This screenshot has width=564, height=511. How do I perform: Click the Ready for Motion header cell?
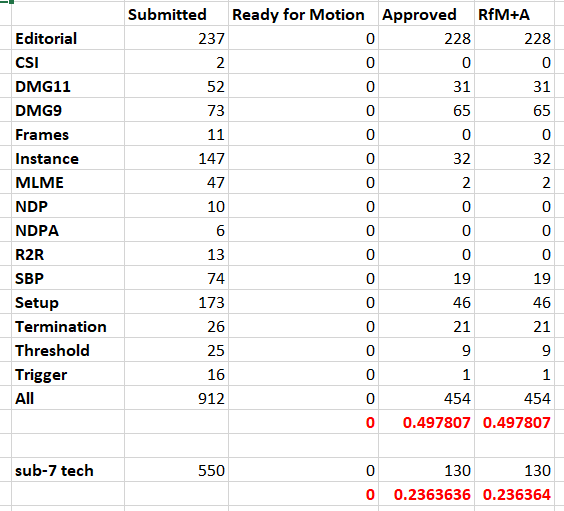click(x=303, y=14)
